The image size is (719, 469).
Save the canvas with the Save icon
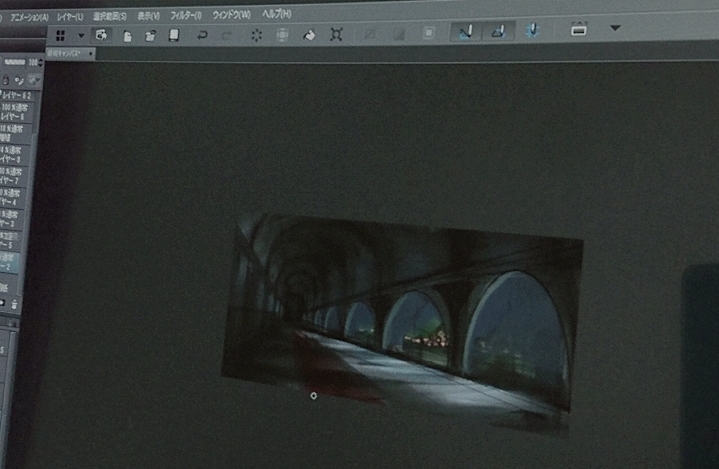coord(174,35)
